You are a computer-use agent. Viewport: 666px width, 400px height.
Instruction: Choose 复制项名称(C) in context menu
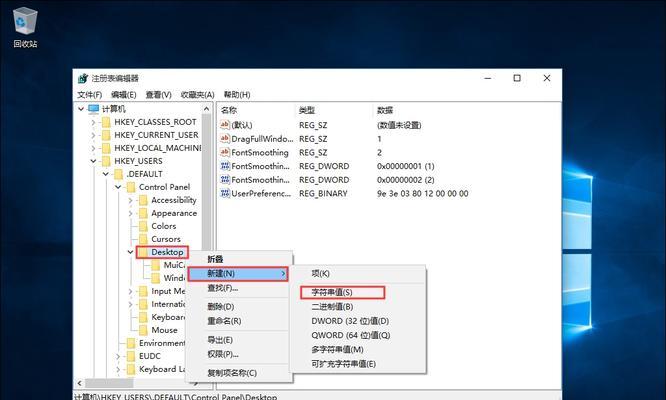tap(240, 373)
